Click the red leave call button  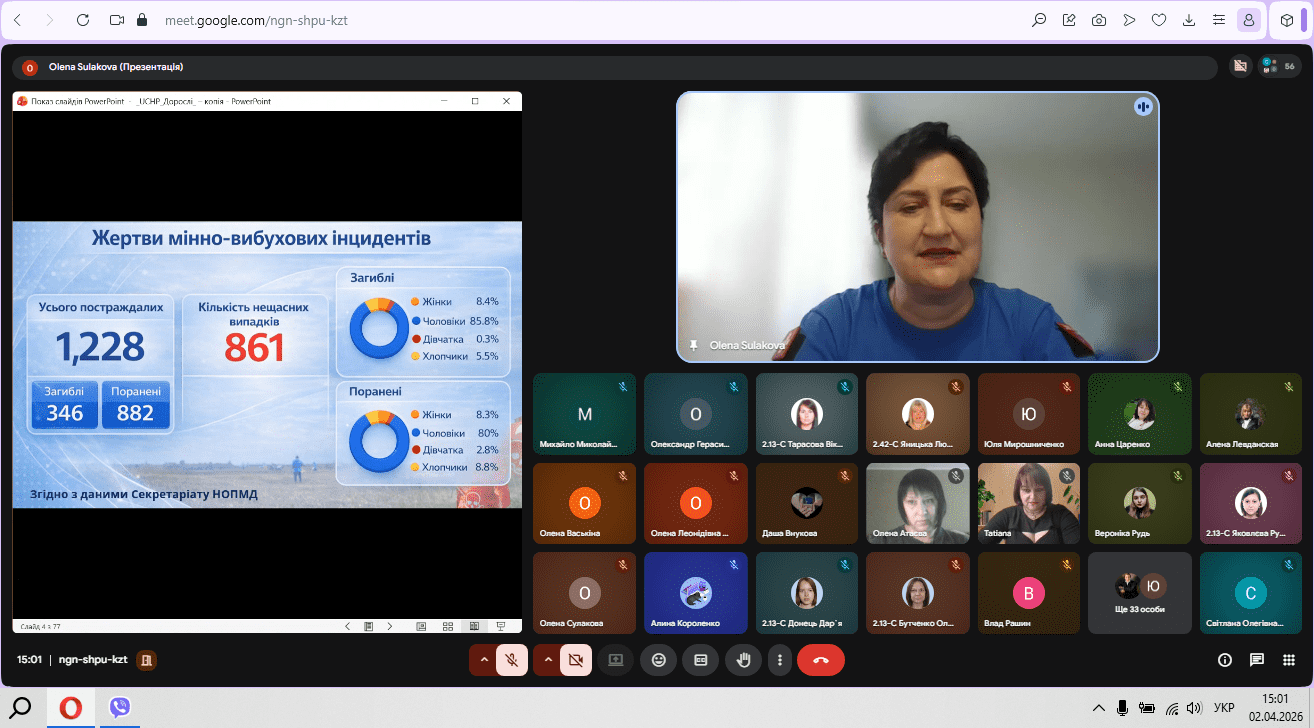coord(820,660)
